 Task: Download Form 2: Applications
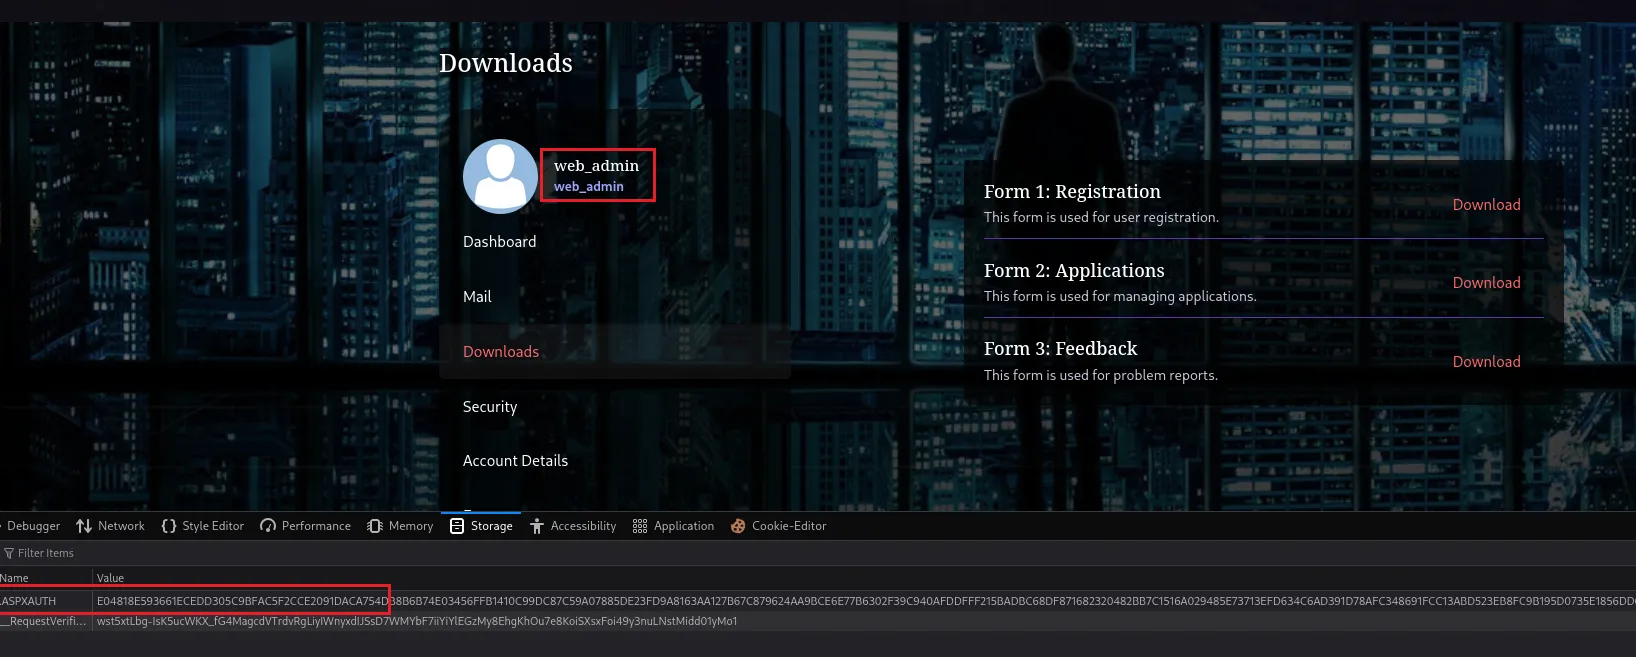(x=1486, y=283)
